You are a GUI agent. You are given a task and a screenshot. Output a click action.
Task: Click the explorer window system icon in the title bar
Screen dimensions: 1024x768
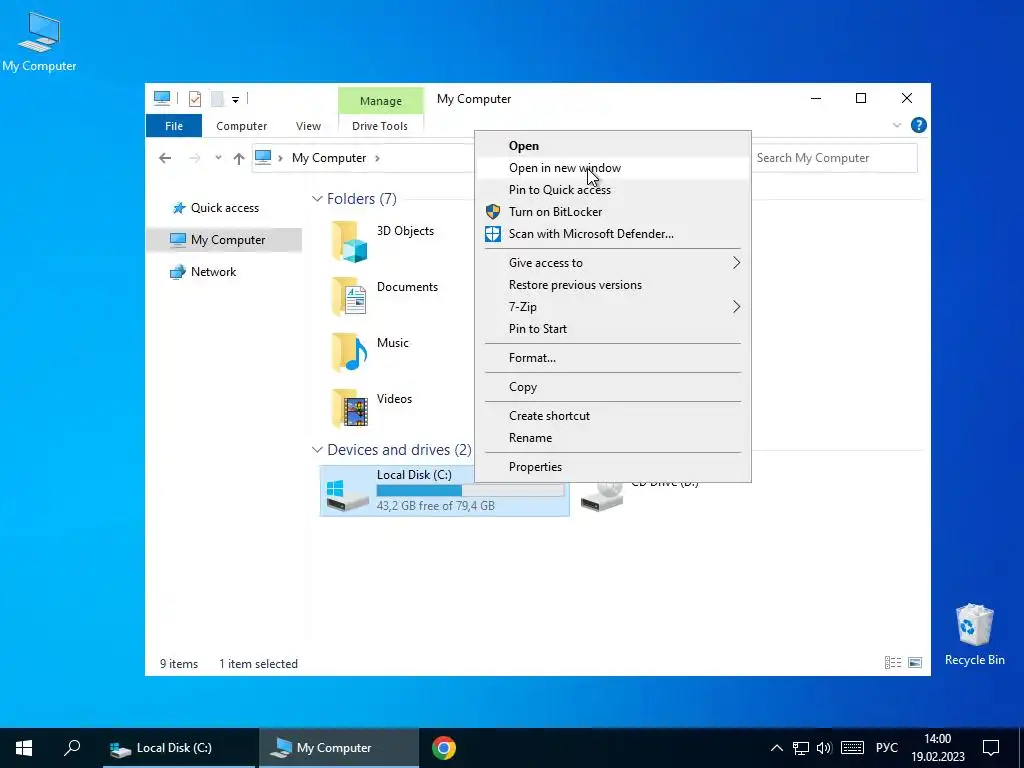pyautogui.click(x=162, y=99)
